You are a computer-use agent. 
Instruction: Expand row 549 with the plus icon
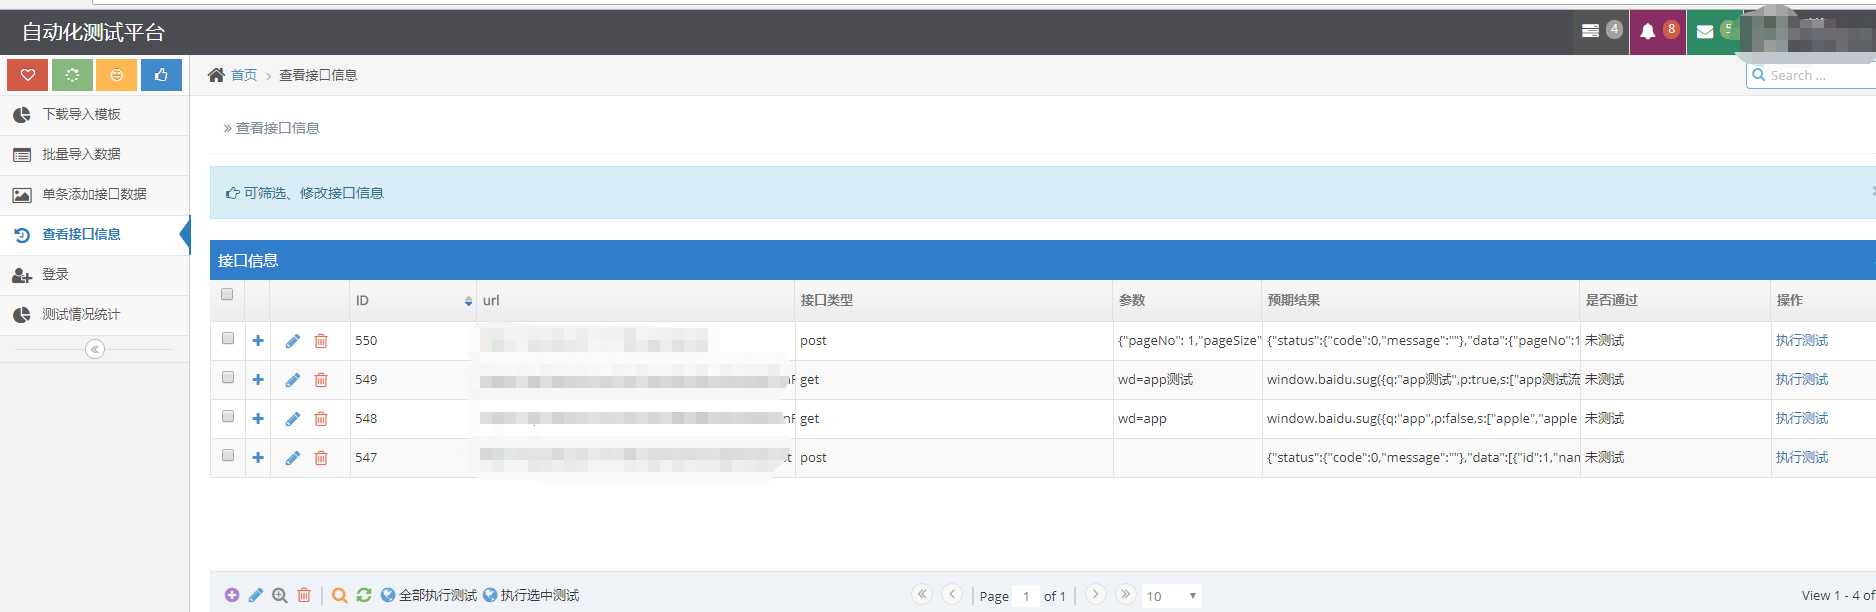pyautogui.click(x=258, y=380)
